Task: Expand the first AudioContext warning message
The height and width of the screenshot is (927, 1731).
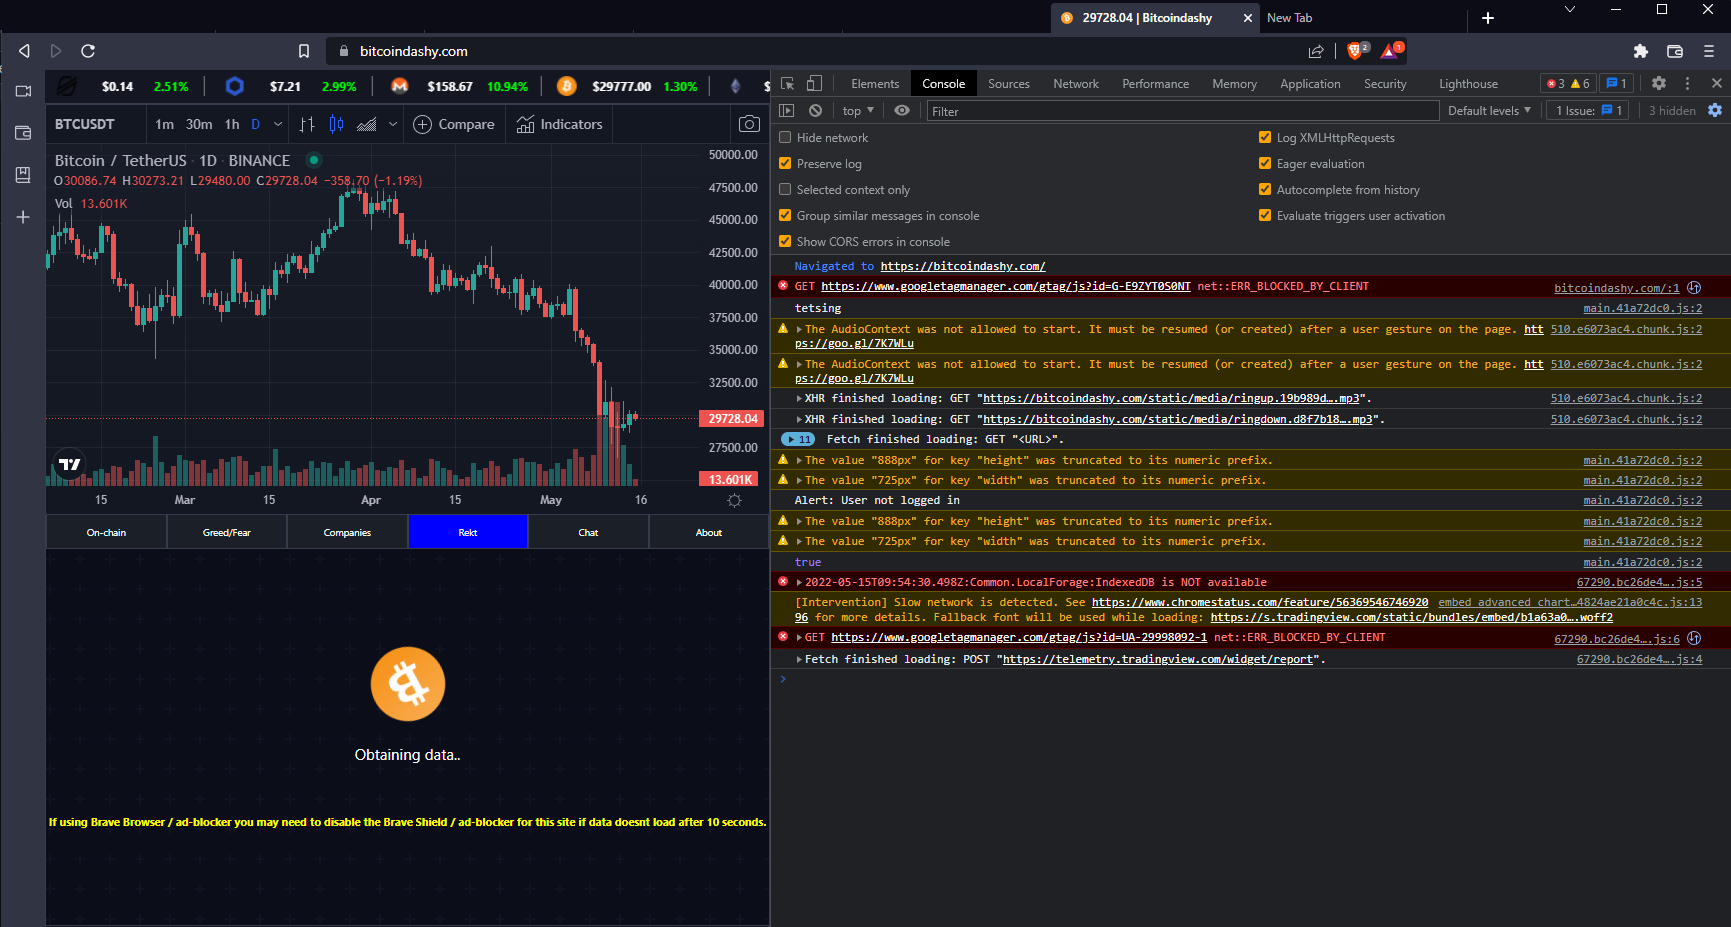Action: [799, 329]
